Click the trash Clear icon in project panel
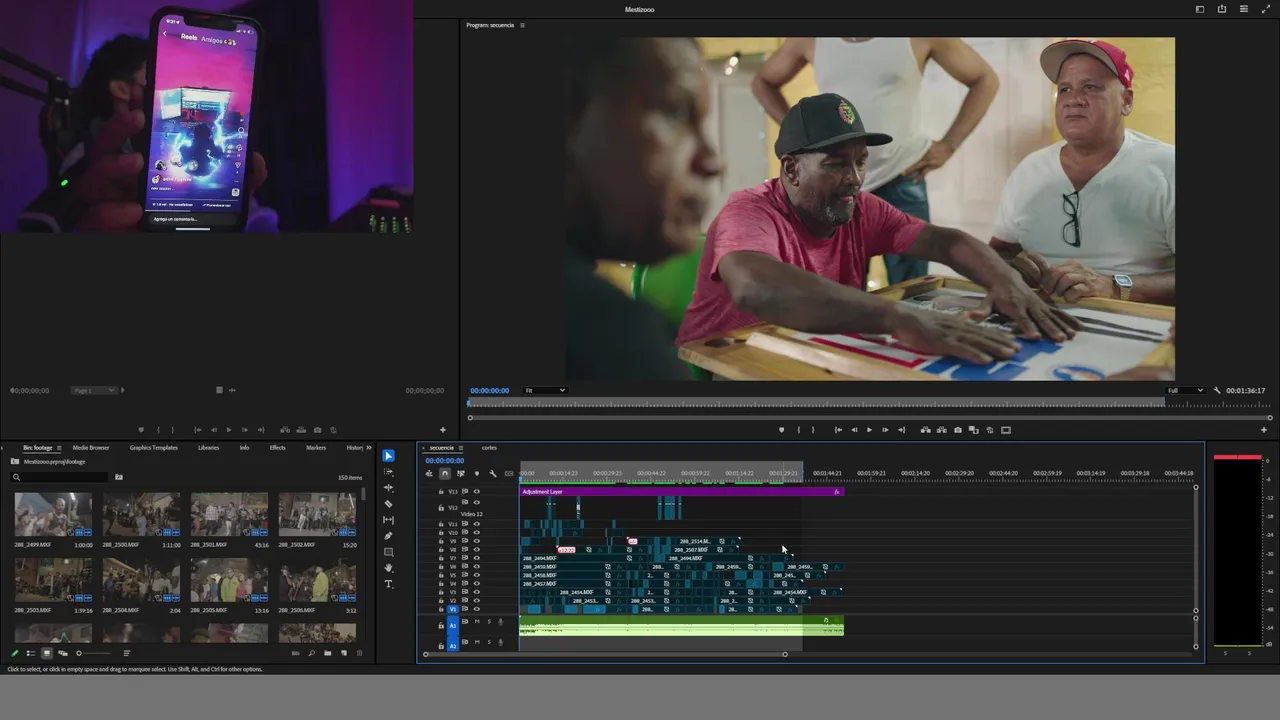The image size is (1280, 720). point(359,653)
